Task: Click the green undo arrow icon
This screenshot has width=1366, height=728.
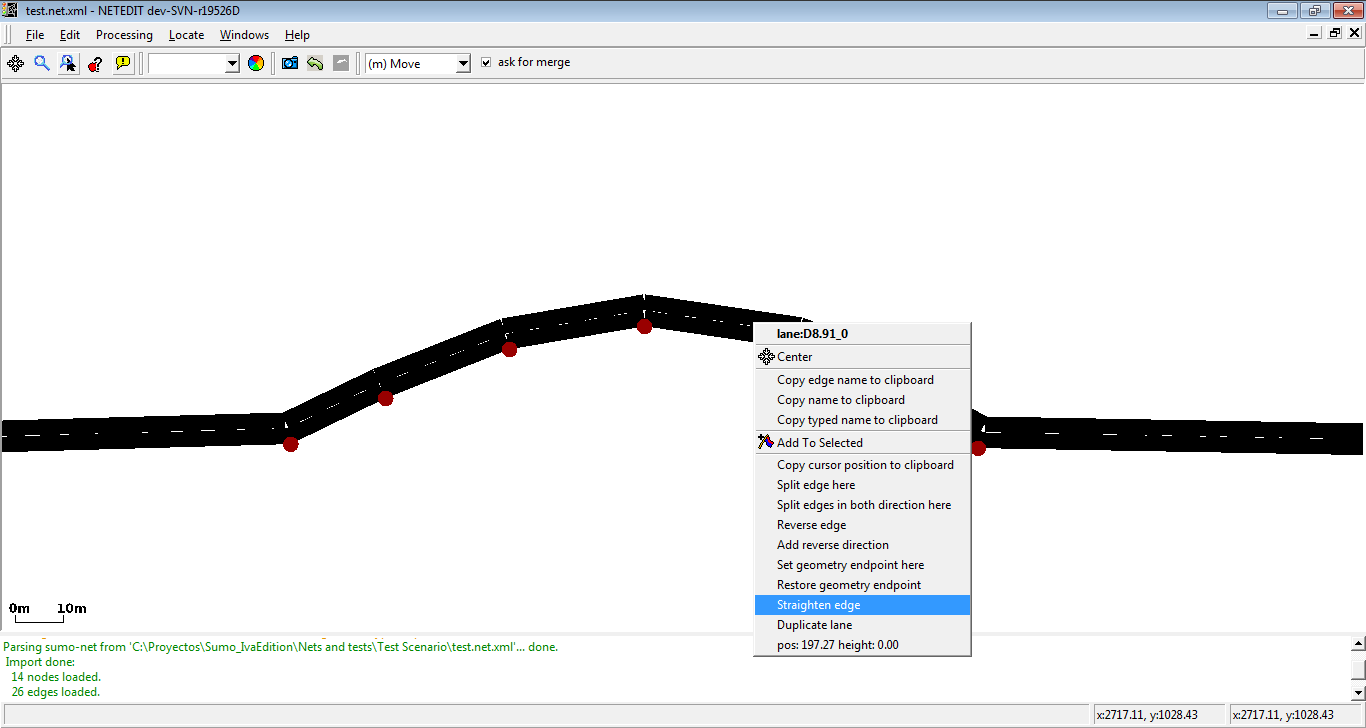Action: pyautogui.click(x=315, y=63)
